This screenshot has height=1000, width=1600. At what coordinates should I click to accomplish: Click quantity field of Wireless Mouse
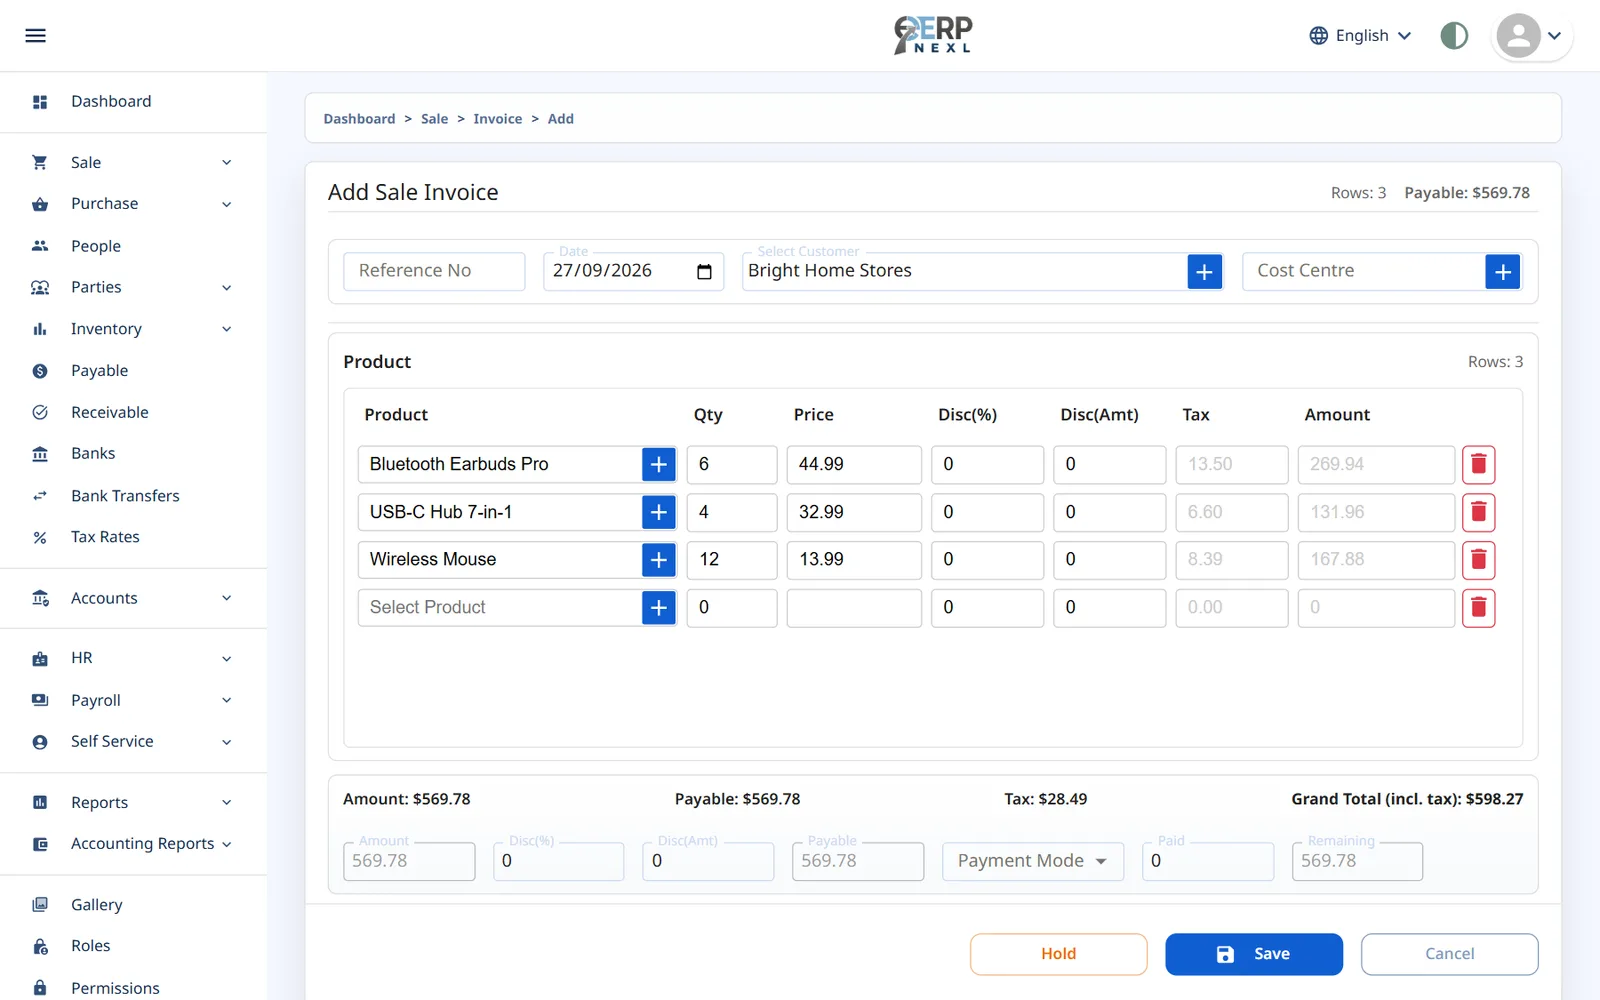(731, 560)
